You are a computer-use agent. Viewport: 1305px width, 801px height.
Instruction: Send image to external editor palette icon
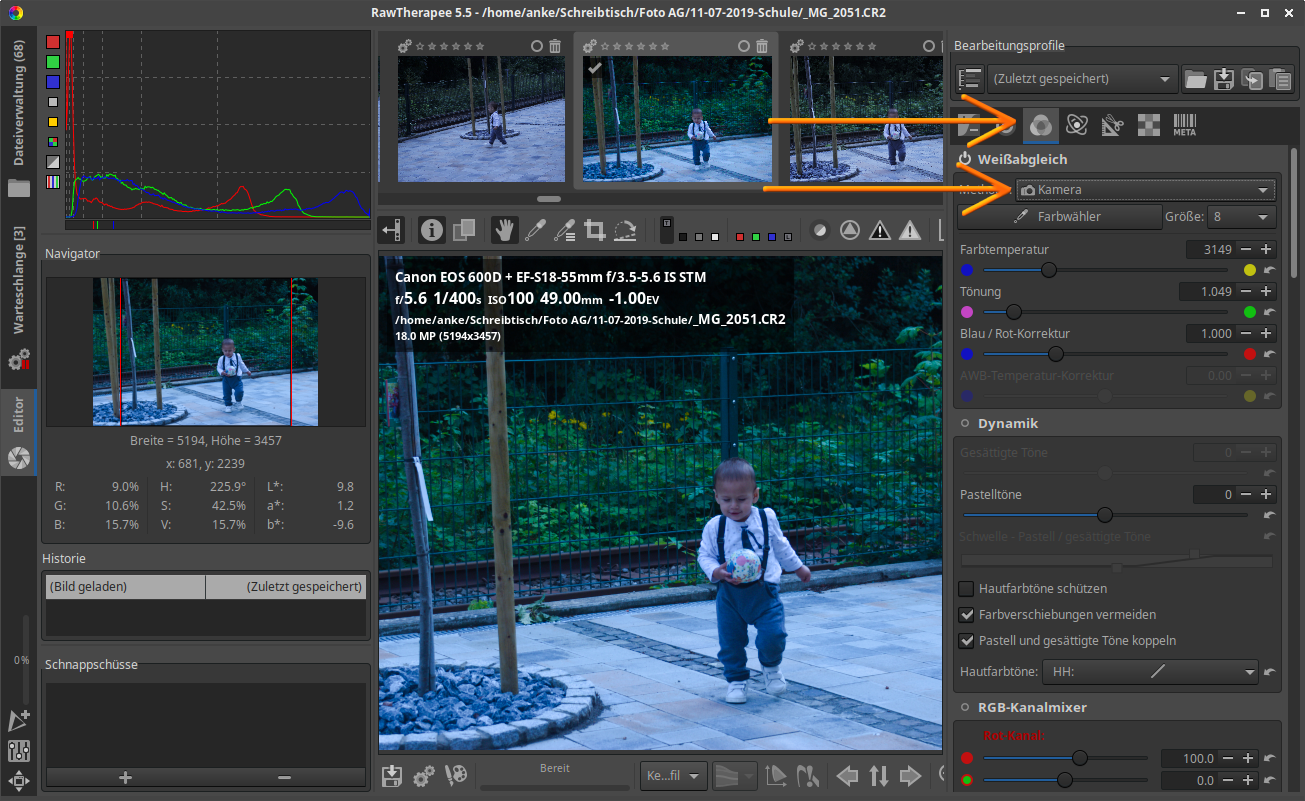tap(455, 775)
